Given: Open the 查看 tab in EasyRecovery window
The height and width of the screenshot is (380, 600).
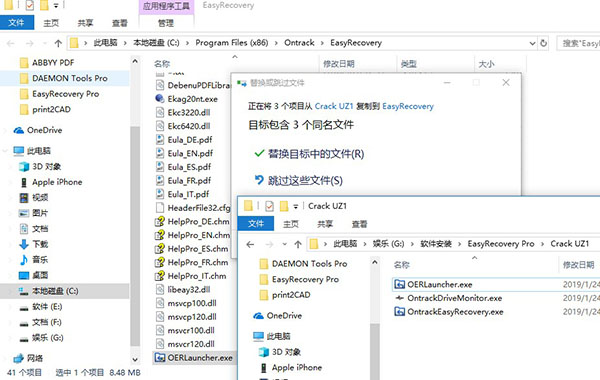Looking at the screenshot, I should coord(119,23).
